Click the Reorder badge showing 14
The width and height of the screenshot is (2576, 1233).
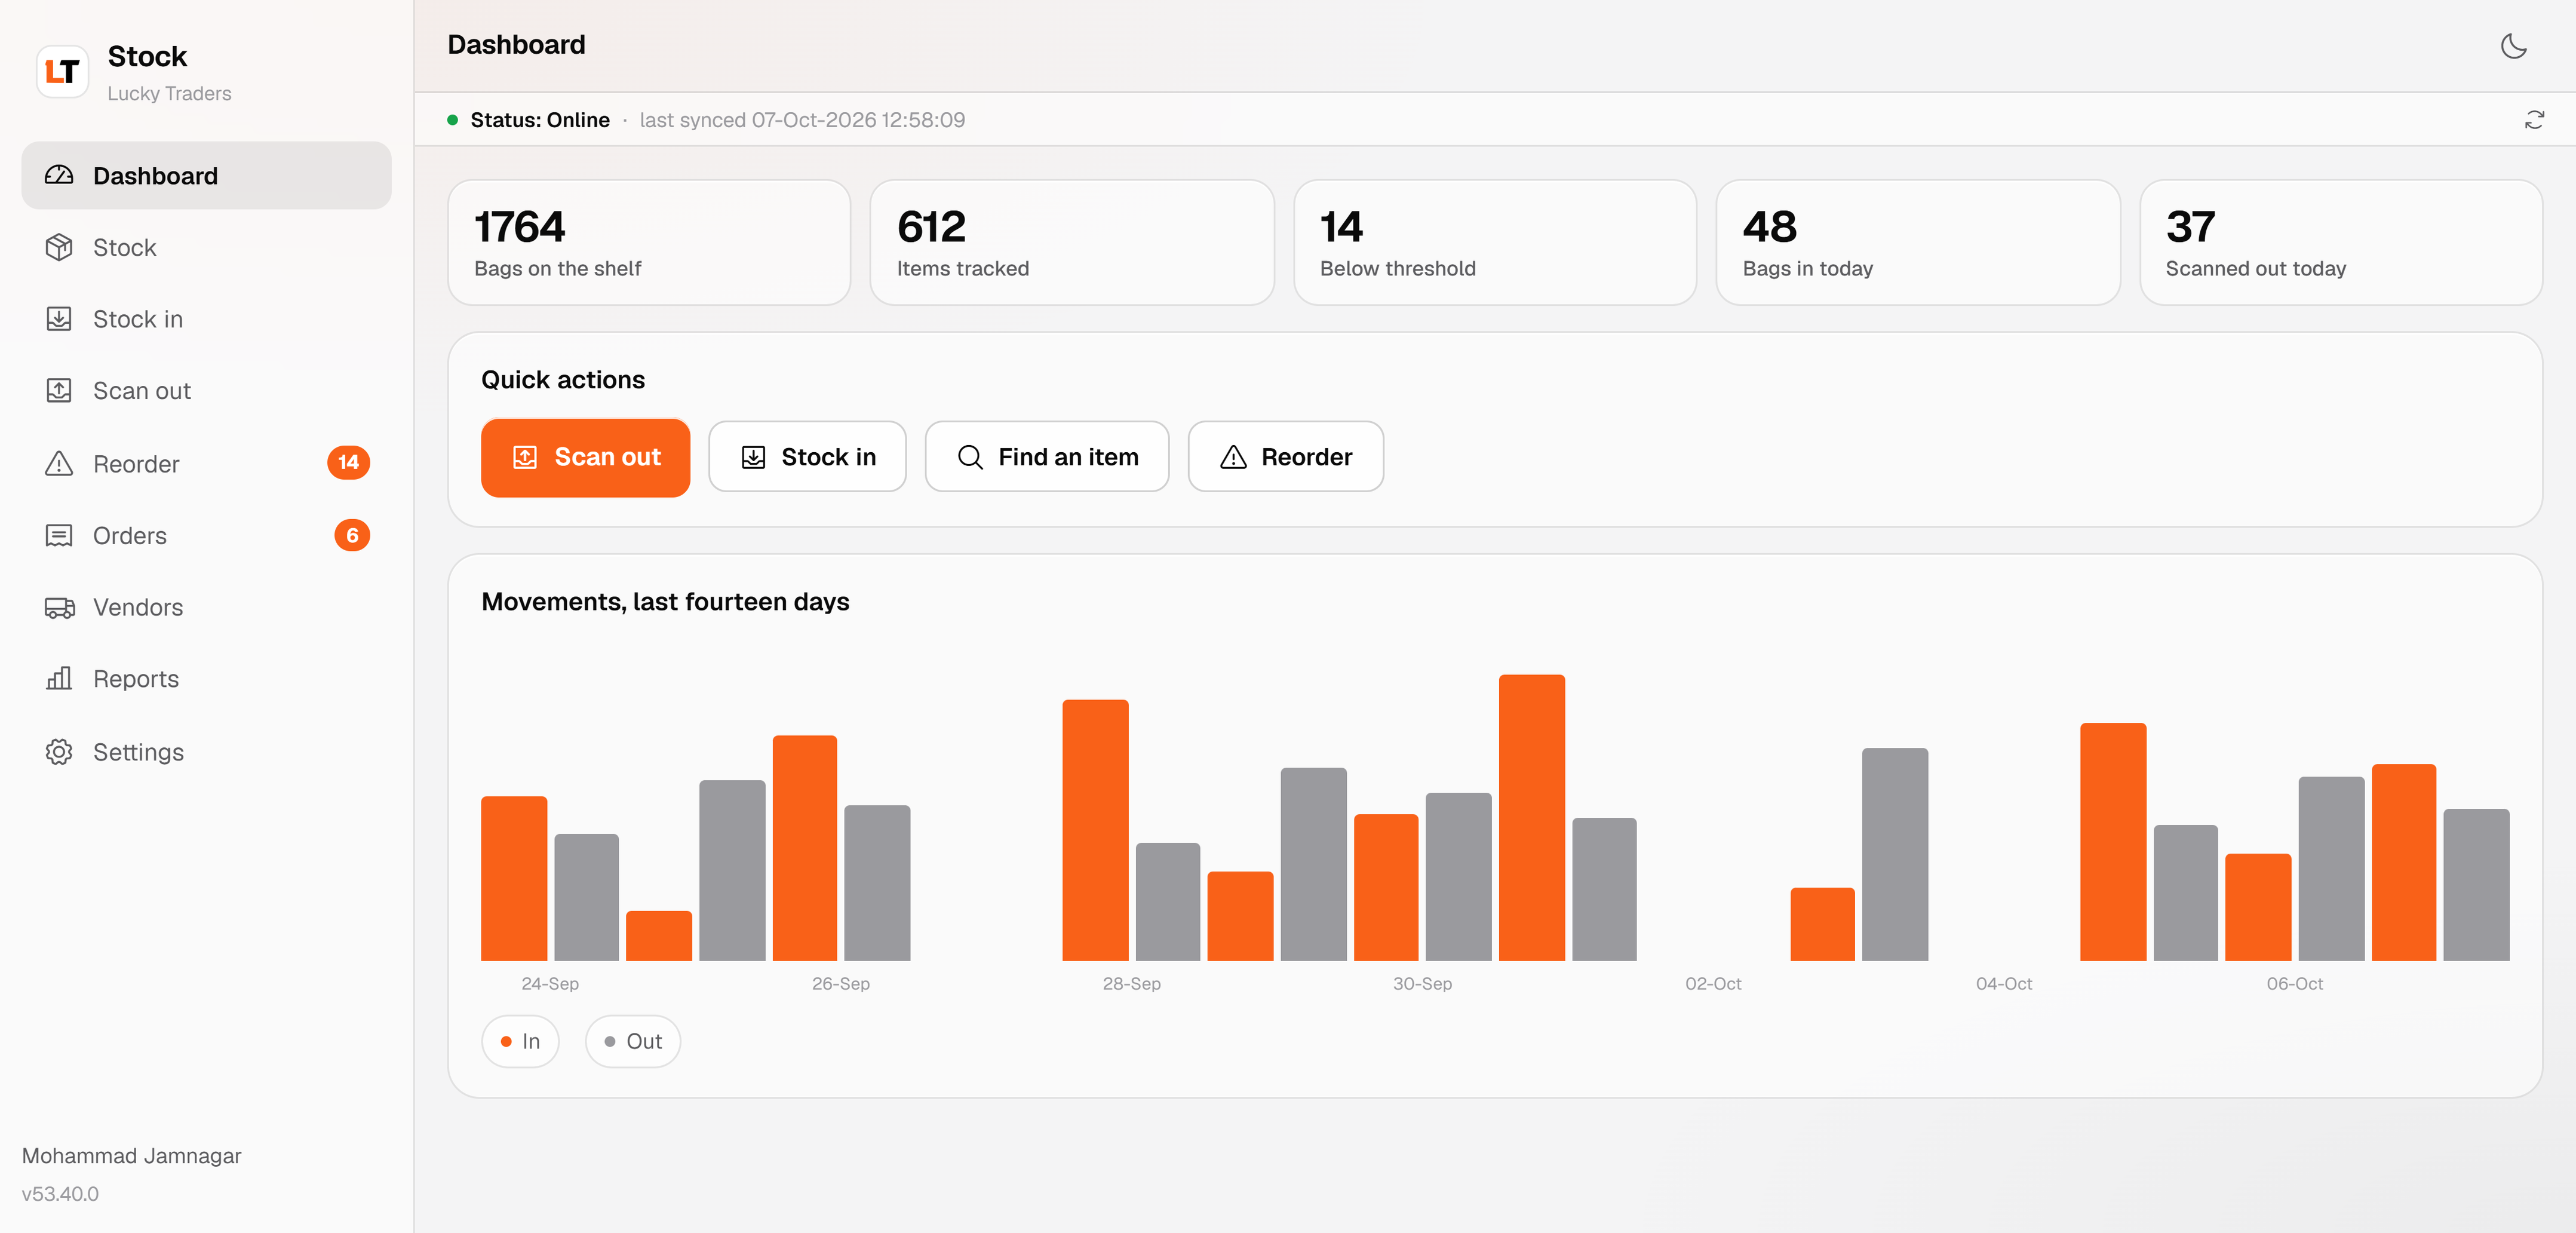pos(348,462)
